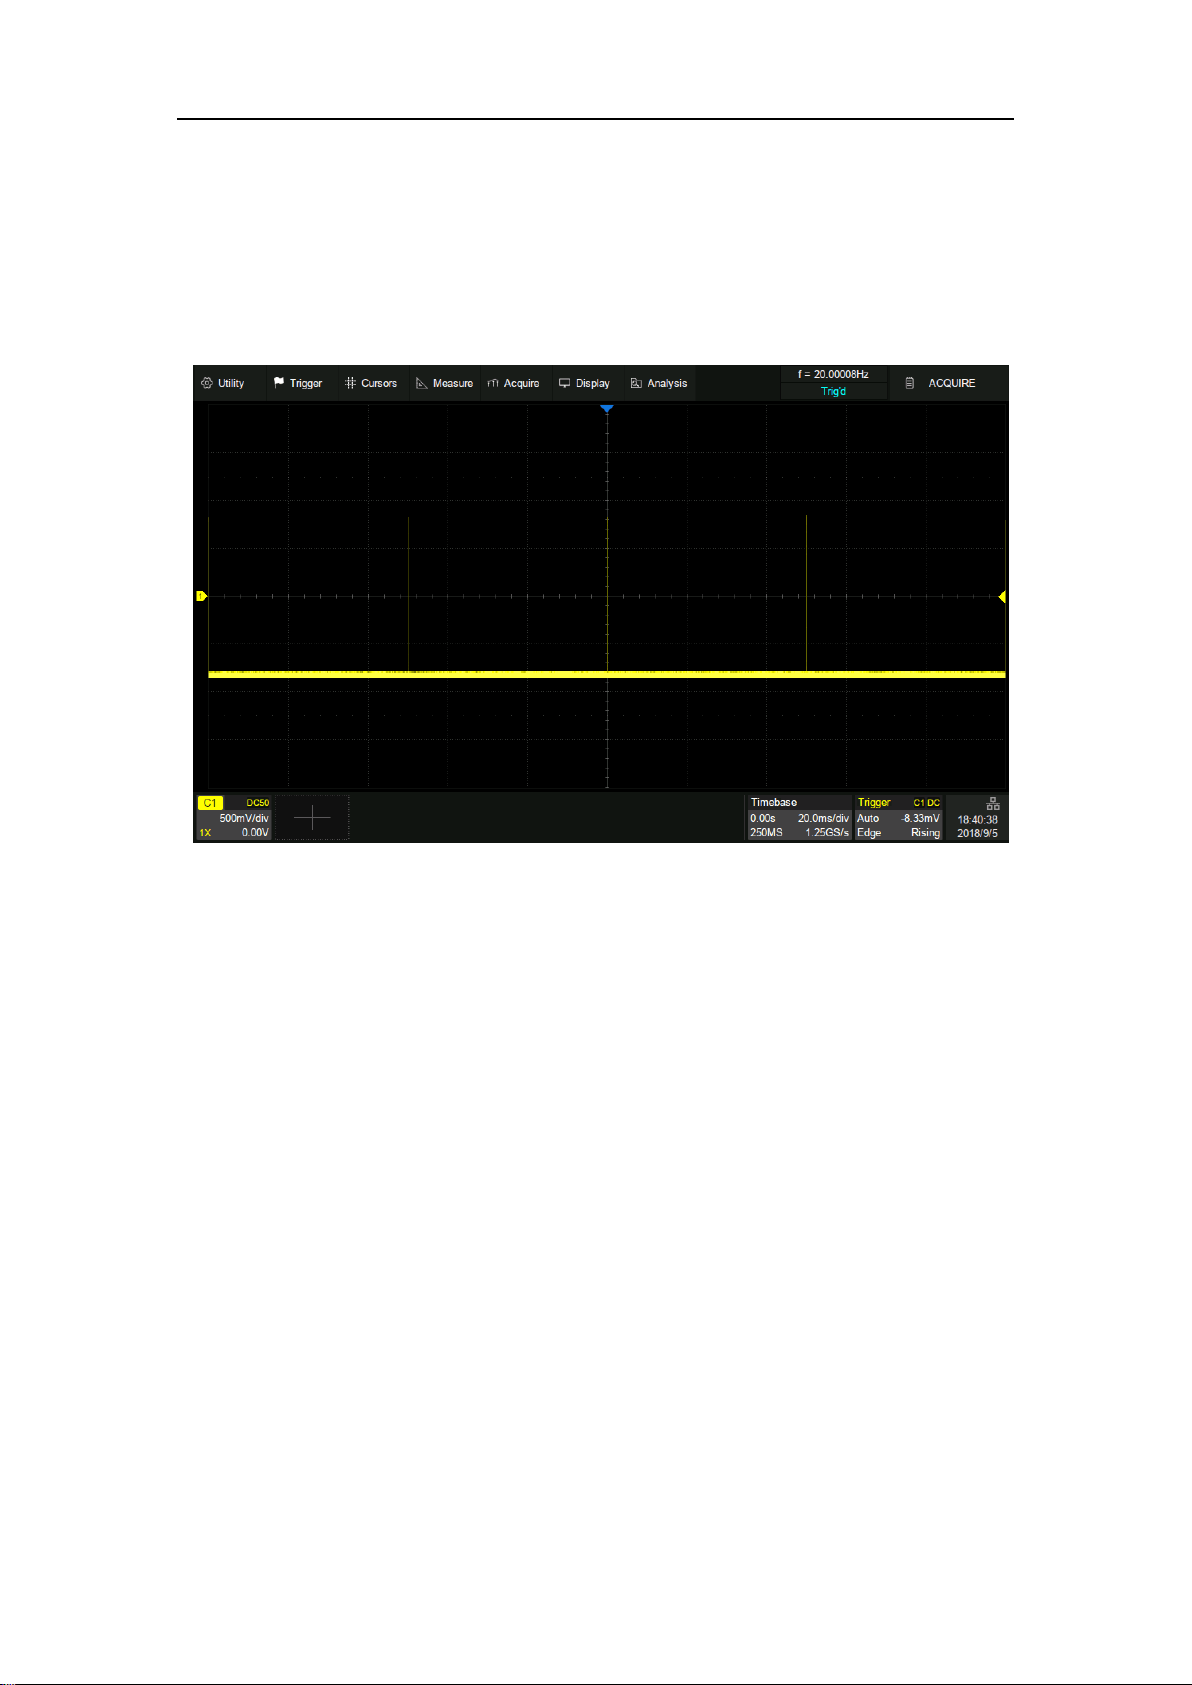Click the Acquire menu item
The width and height of the screenshot is (1192, 1685).
pos(514,383)
